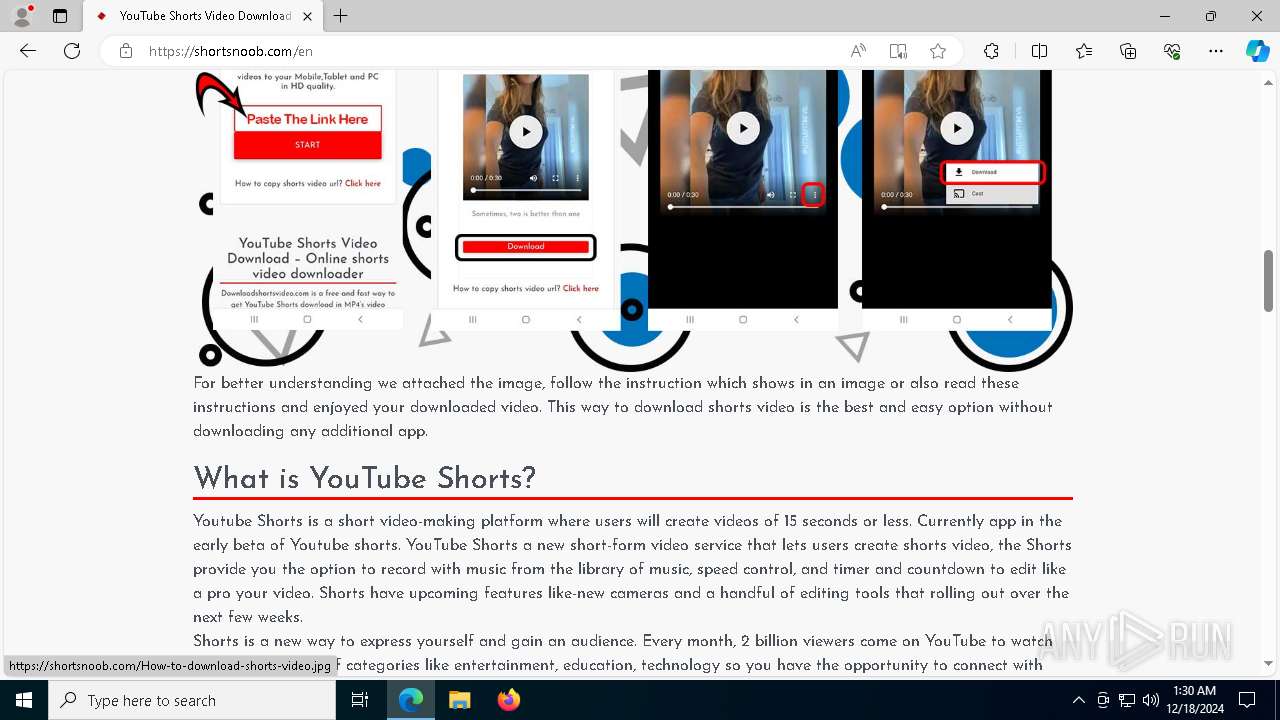Click the taskbar search box
Screen dimensions: 1280x720
(192, 700)
